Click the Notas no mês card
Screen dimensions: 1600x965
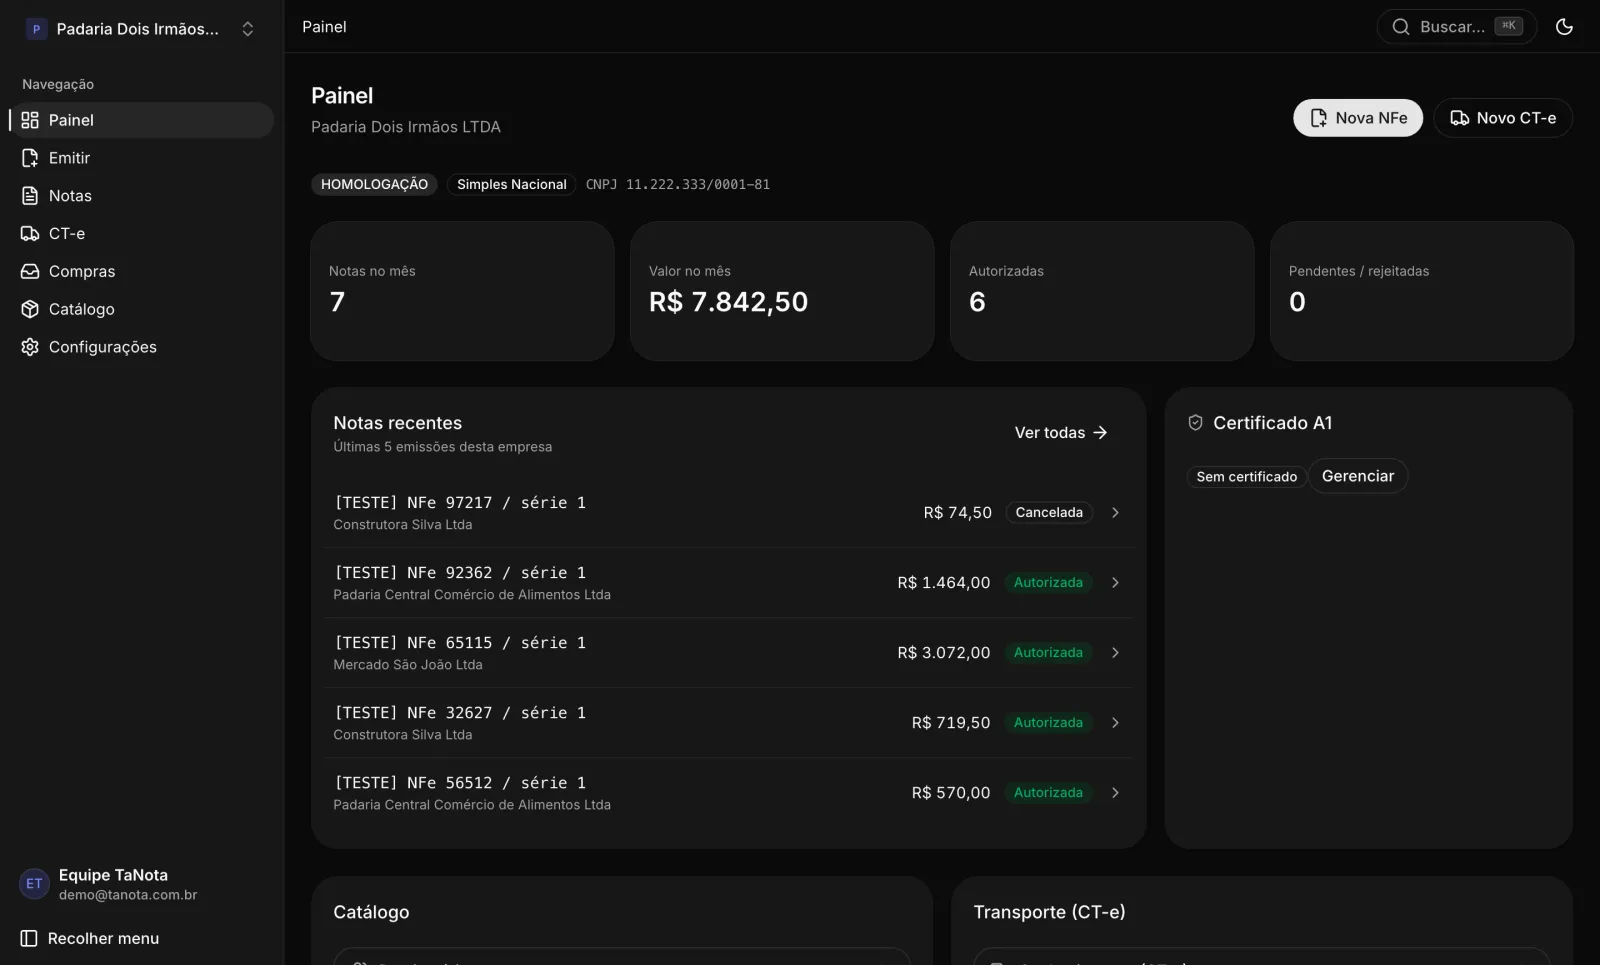pyautogui.click(x=462, y=291)
